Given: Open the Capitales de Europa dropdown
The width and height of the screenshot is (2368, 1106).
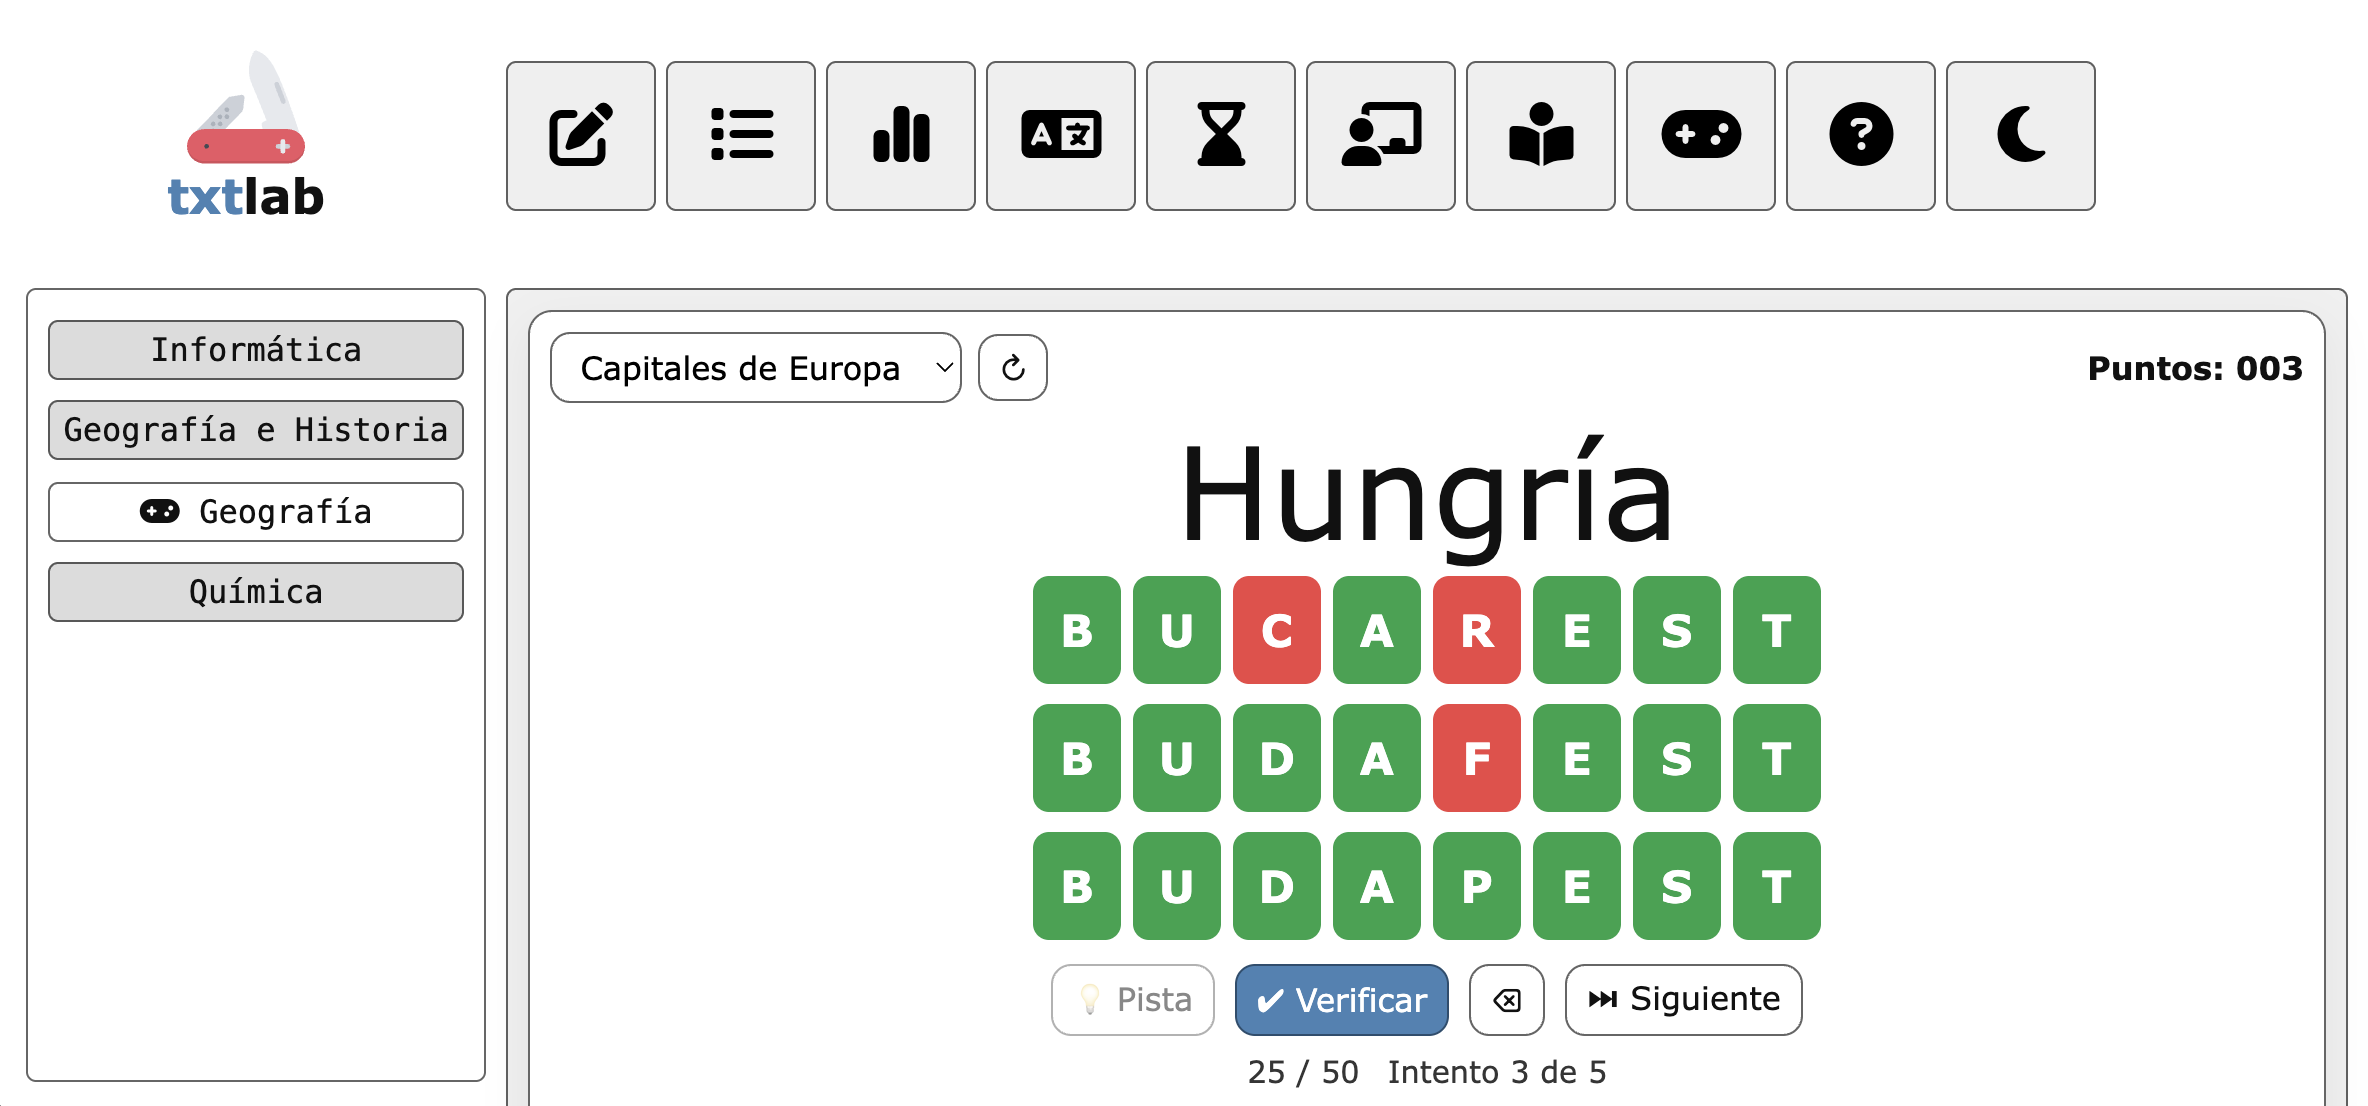Looking at the screenshot, I should [x=755, y=368].
